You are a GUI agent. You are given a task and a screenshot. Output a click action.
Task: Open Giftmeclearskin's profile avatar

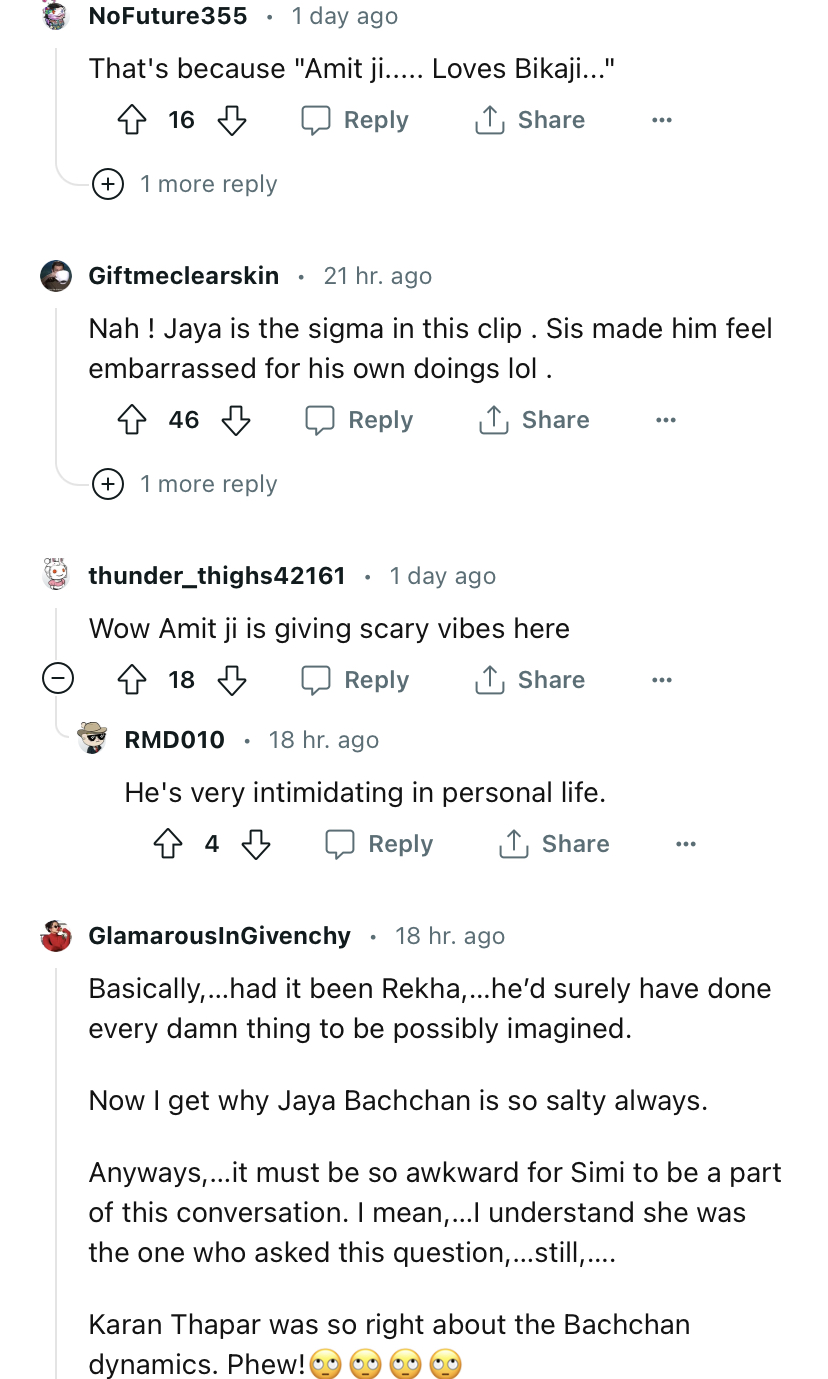[x=56, y=276]
